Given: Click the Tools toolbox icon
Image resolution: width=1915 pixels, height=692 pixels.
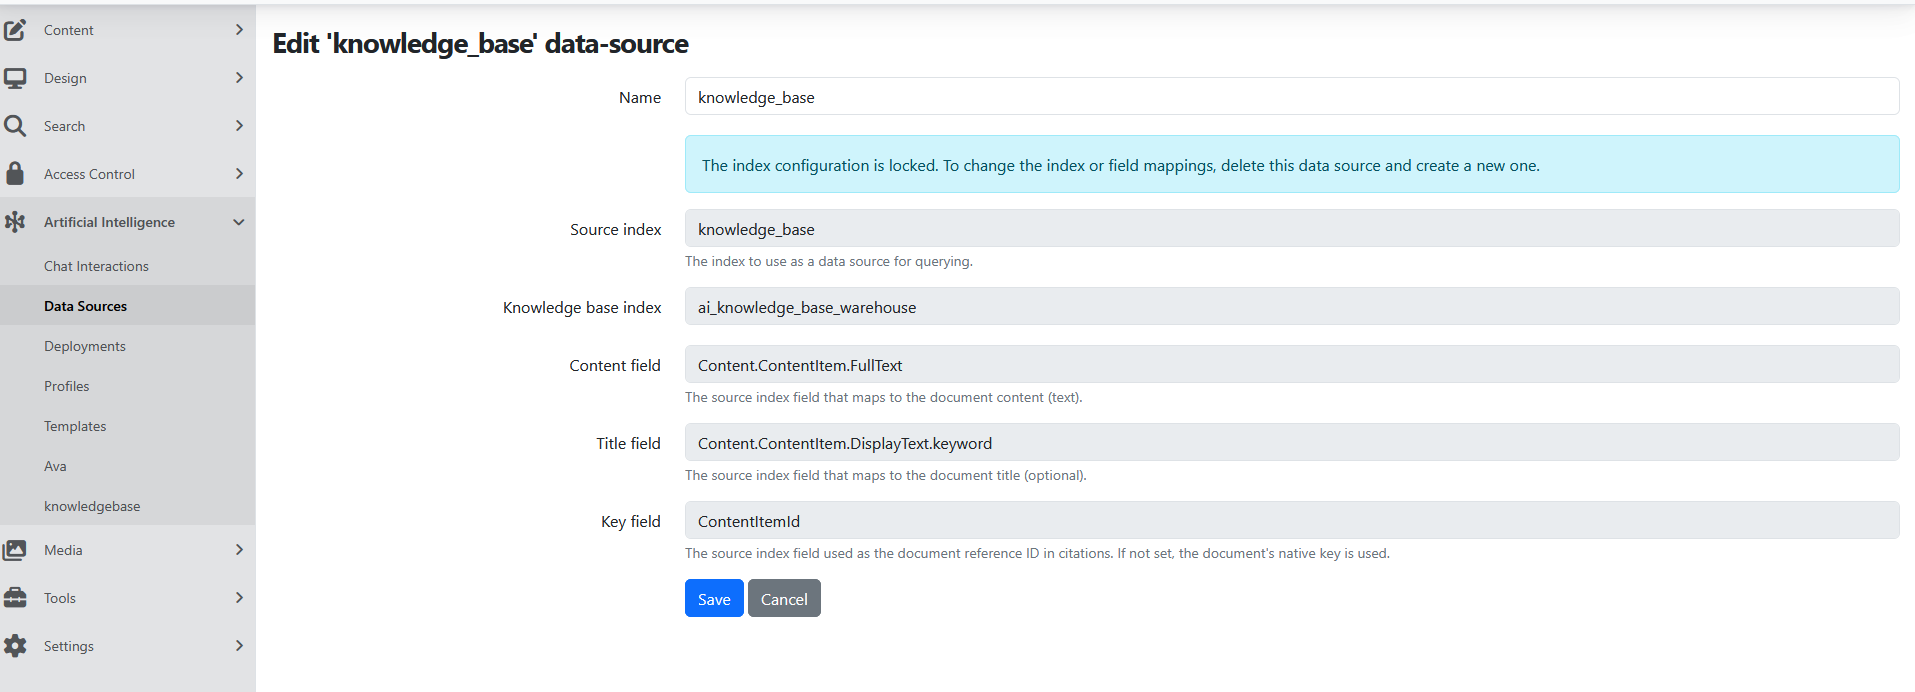Looking at the screenshot, I should 15,598.
